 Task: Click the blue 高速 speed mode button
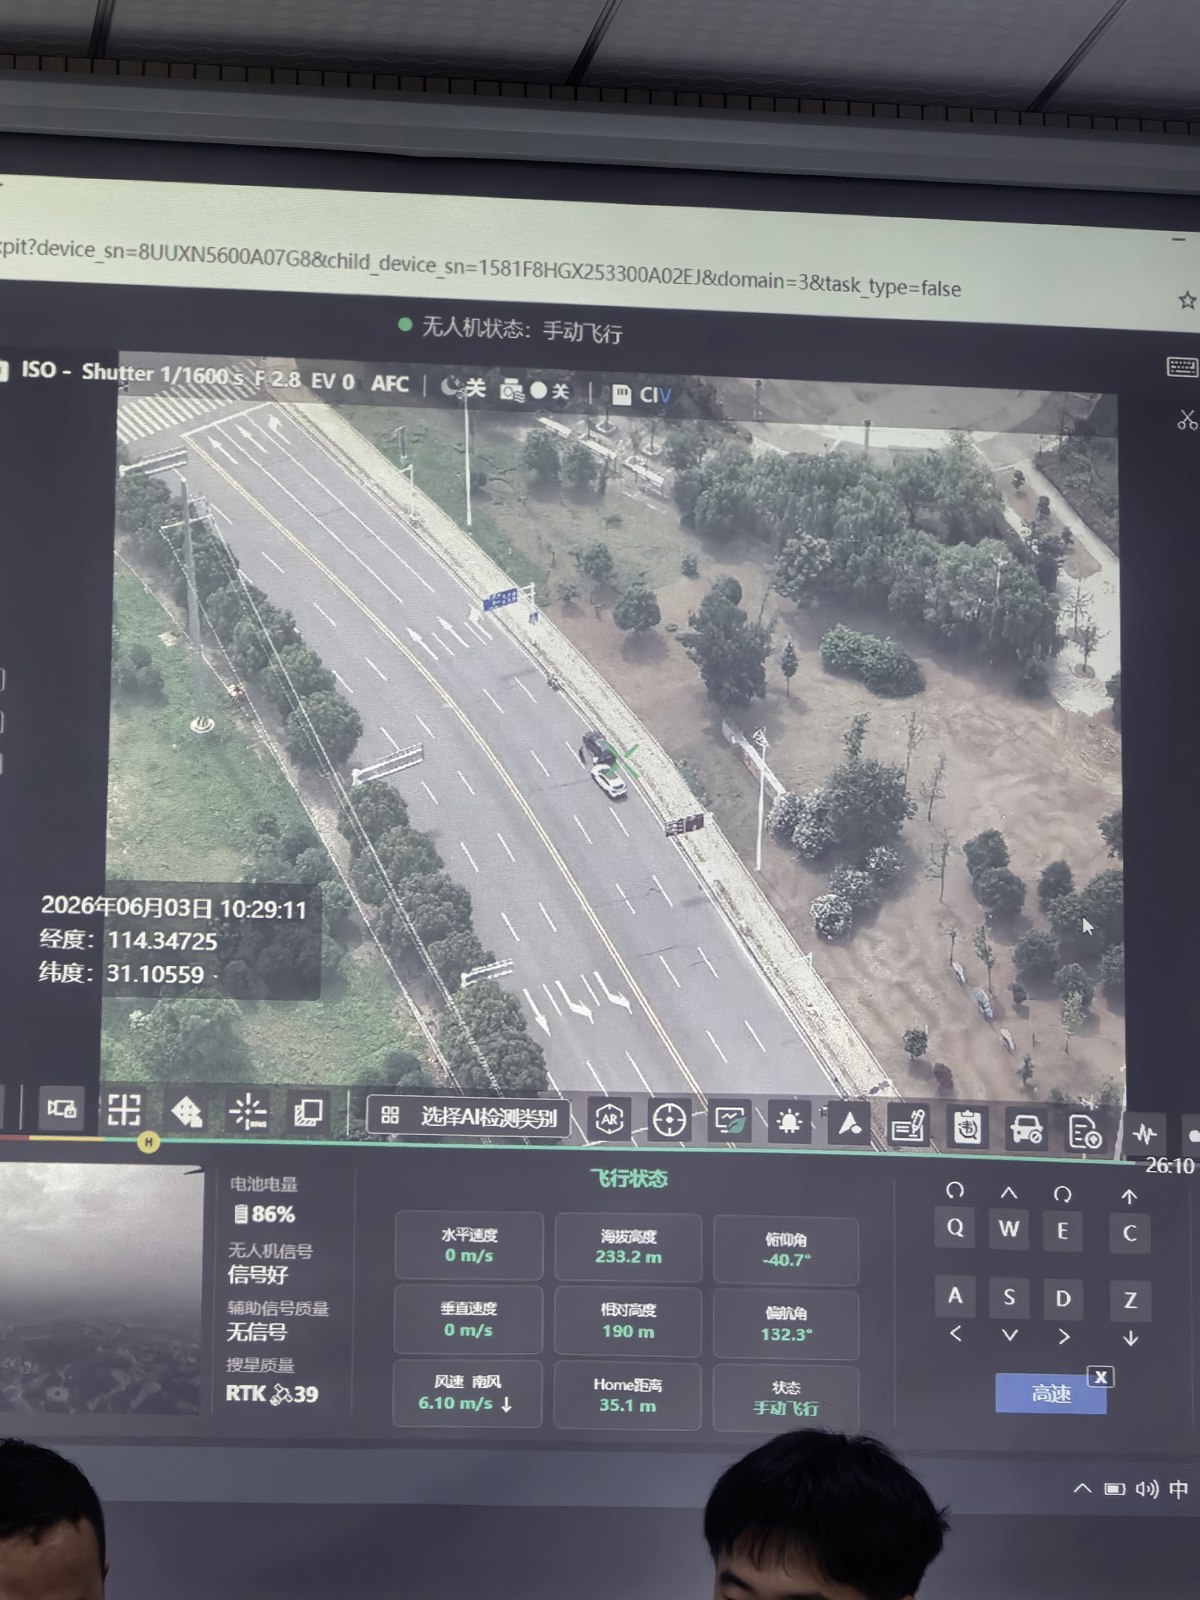(x=1051, y=1393)
